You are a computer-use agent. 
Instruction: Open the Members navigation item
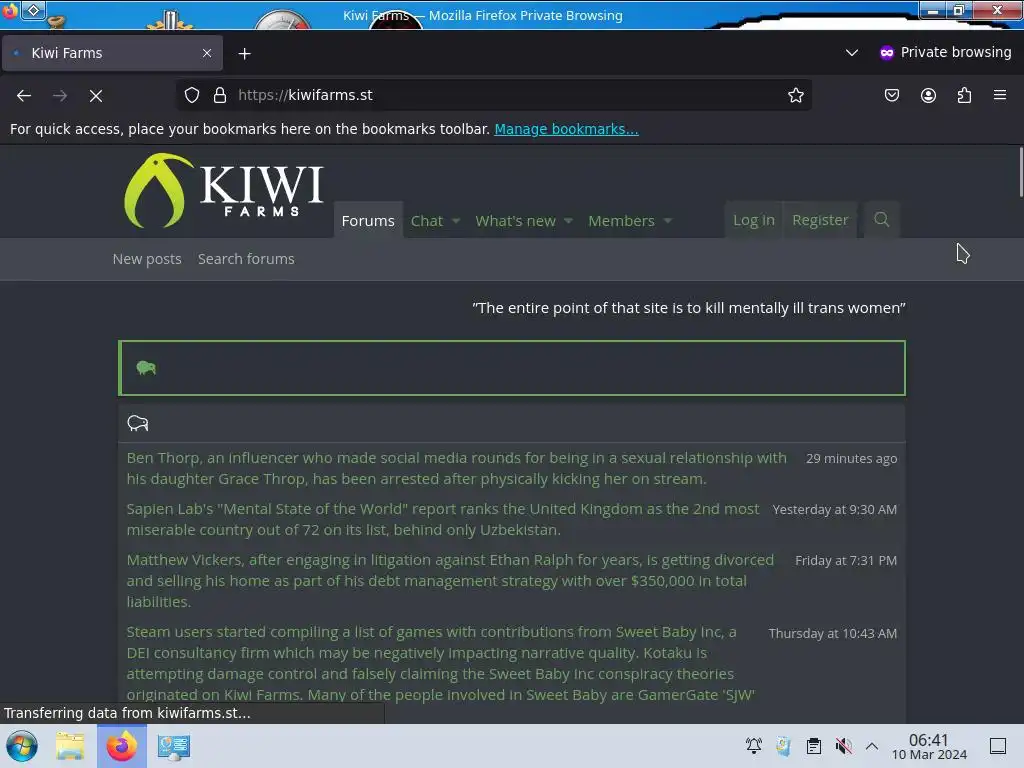[621, 221]
